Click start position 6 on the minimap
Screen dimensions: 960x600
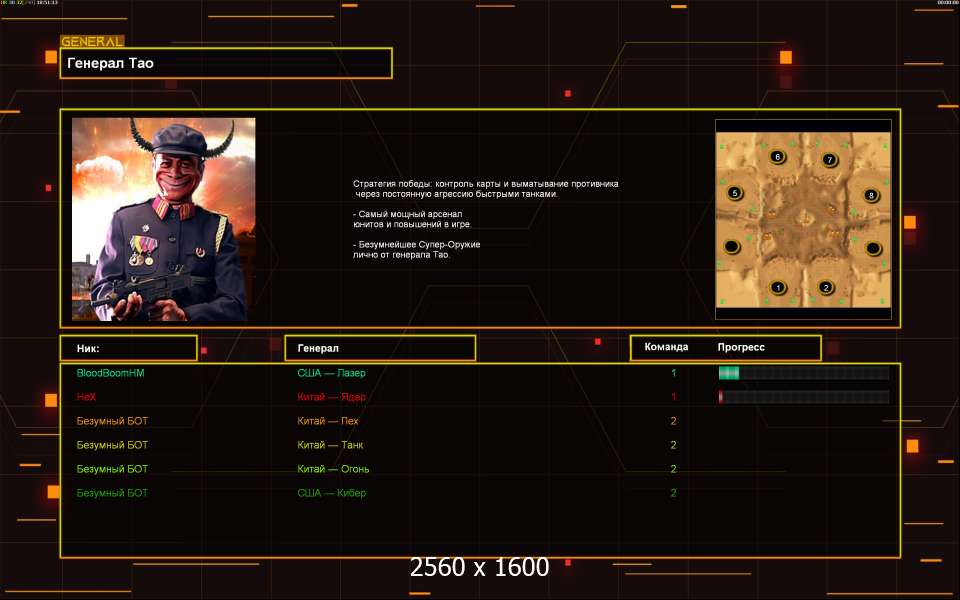tap(778, 157)
